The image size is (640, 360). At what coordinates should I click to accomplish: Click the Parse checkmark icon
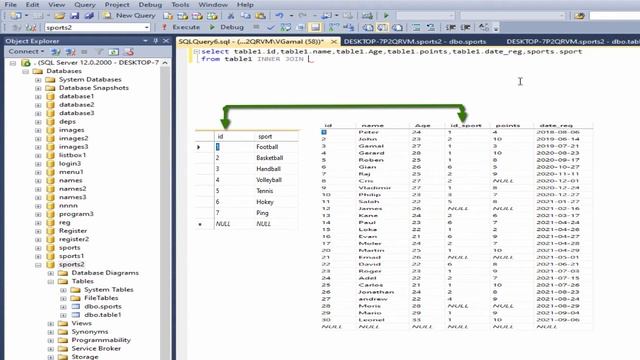pos(270,27)
